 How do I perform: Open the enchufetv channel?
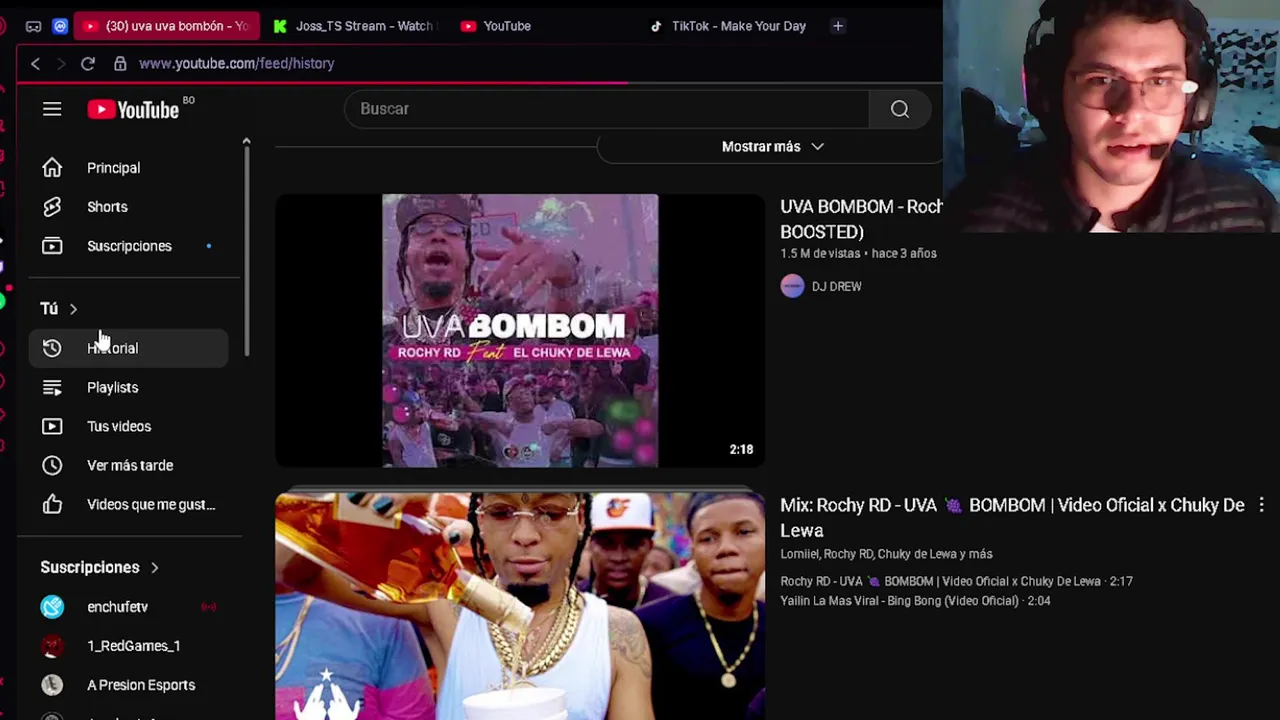coord(128,607)
